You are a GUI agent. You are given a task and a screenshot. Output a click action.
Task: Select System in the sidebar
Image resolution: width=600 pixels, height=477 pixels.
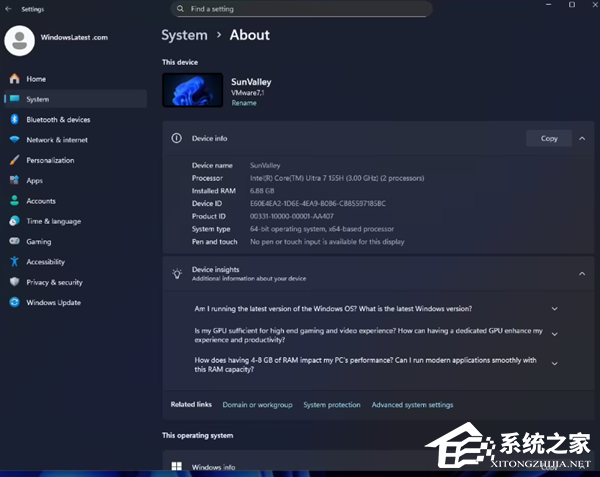pyautogui.click(x=75, y=99)
